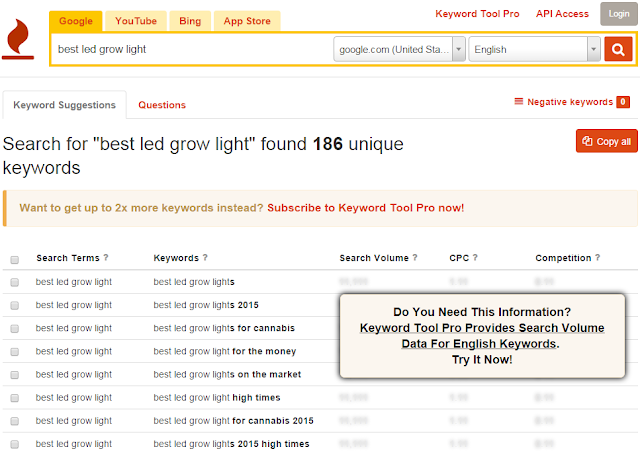The image size is (640, 451).
Task: Open the Keyword Tool Pro link
Action: [477, 14]
